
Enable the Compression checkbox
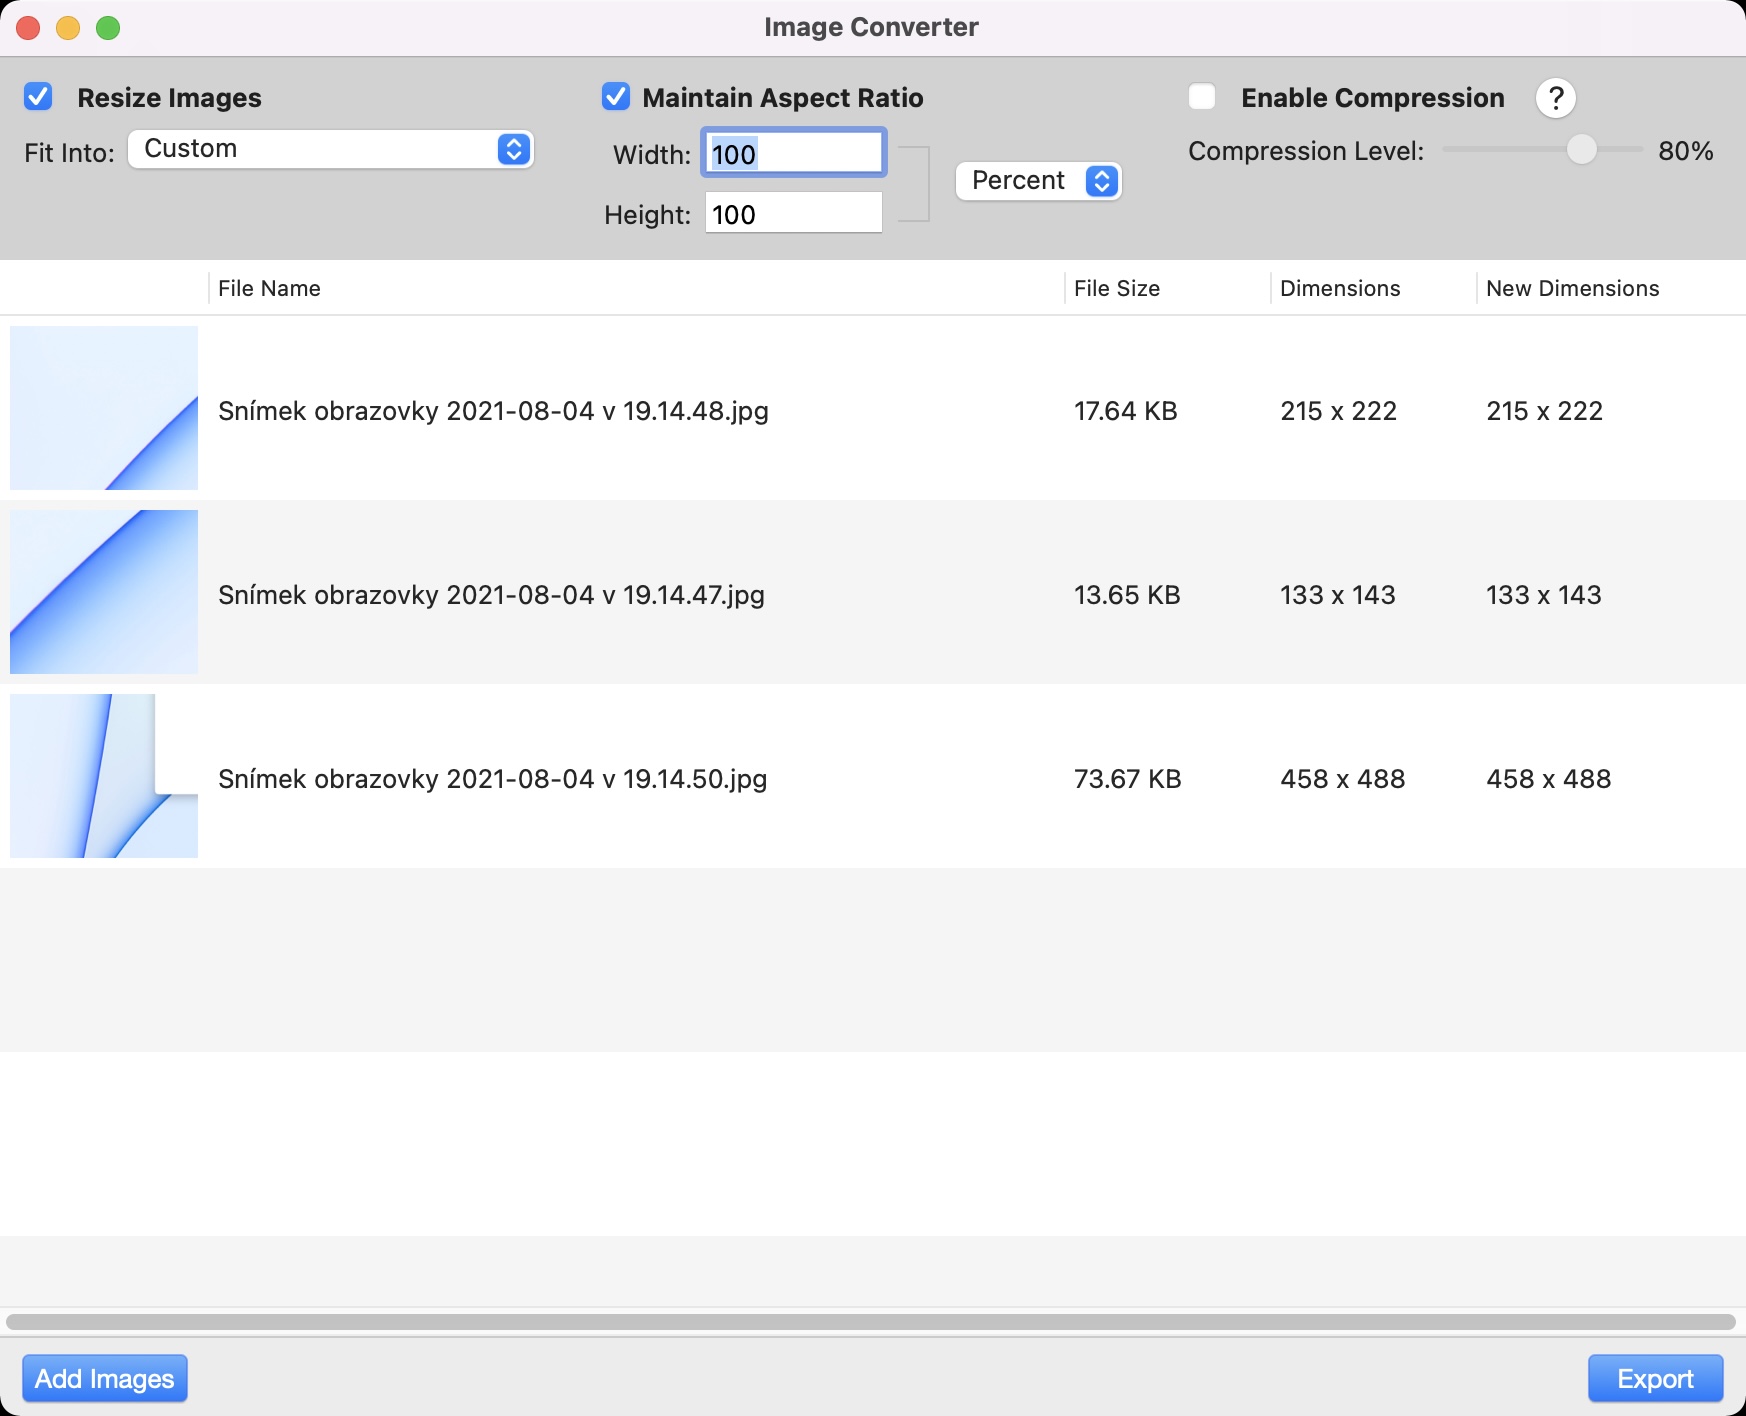[1201, 97]
